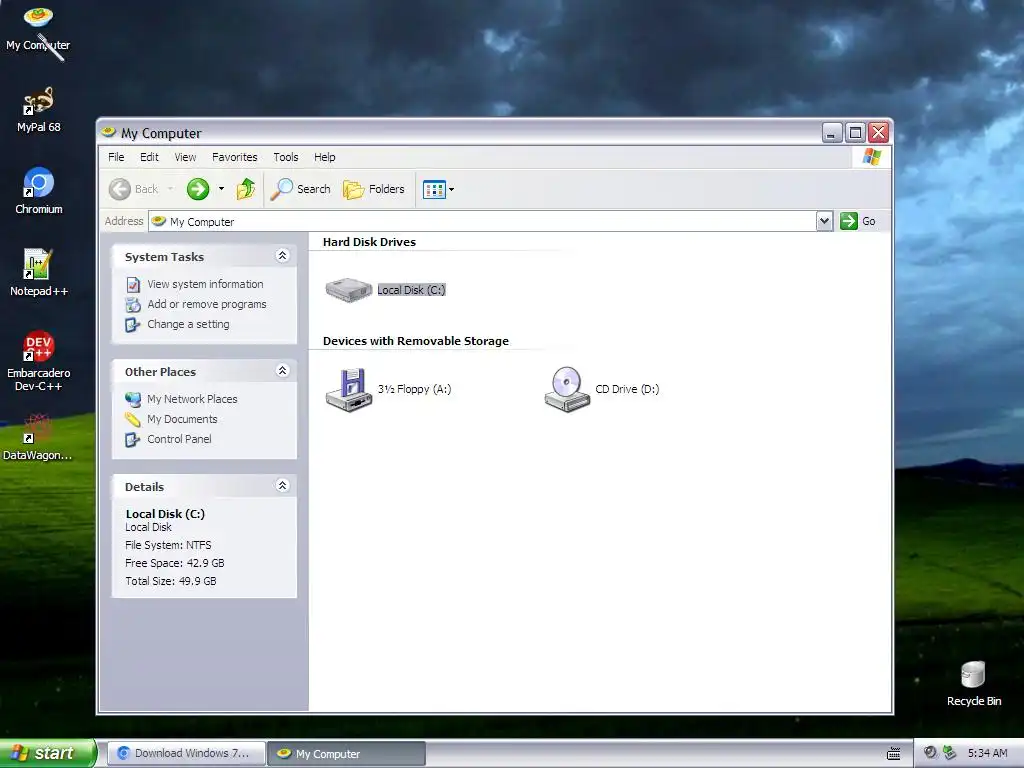This screenshot has width=1024, height=768.
Task: Select Embarcadero Dev-C++ desktop shortcut
Action: [39, 361]
